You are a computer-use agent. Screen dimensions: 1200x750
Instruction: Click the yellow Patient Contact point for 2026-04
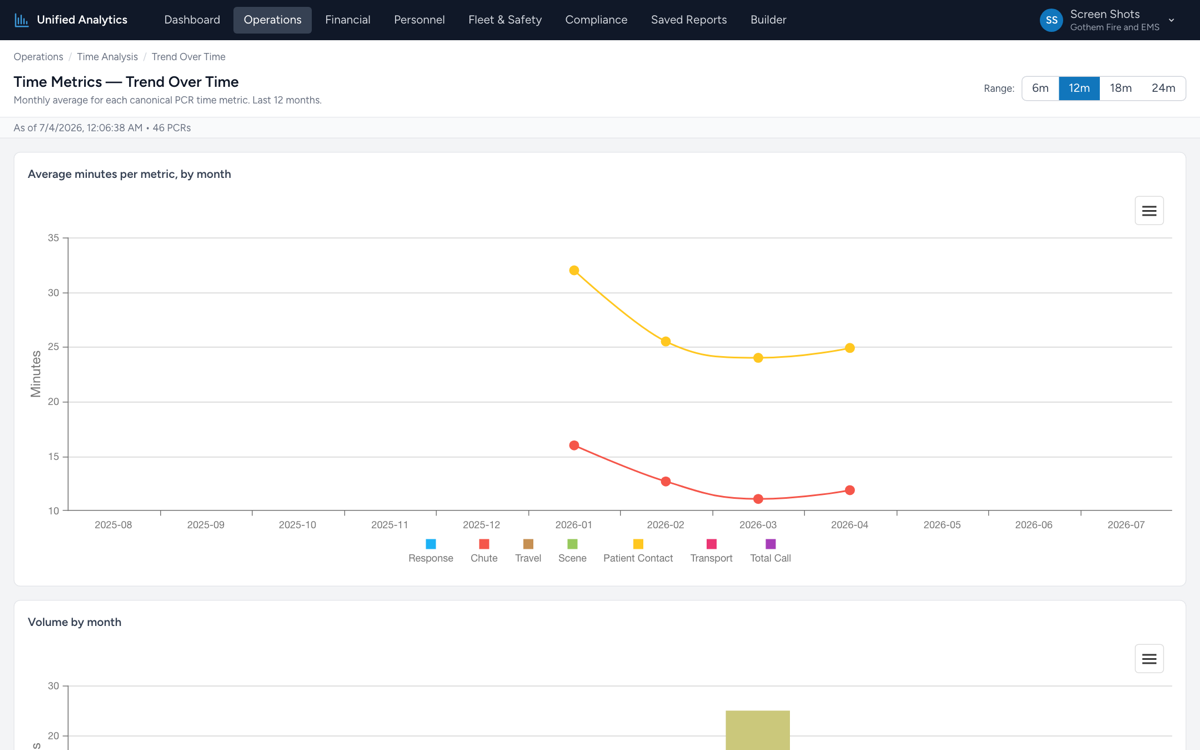click(850, 348)
